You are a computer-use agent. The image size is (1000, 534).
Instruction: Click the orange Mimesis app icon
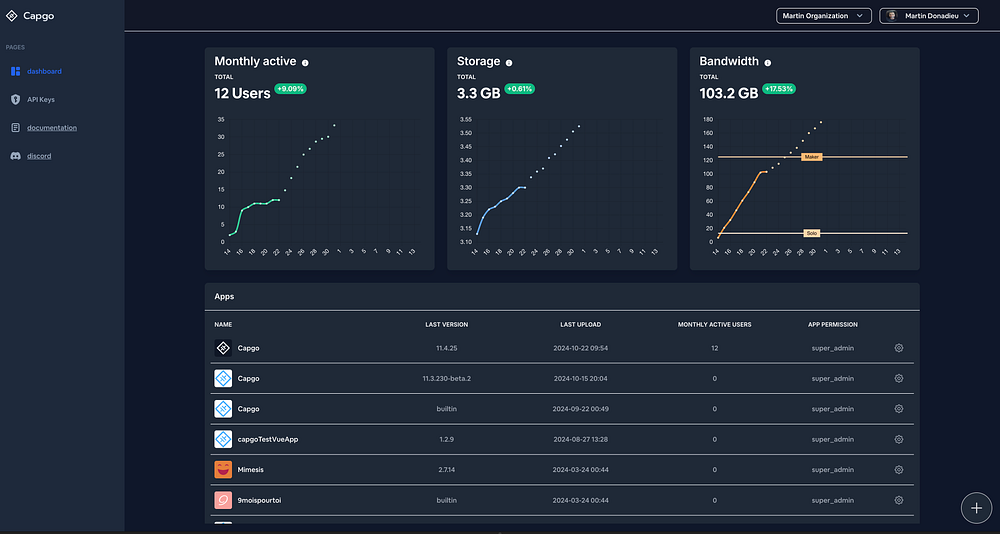223,470
